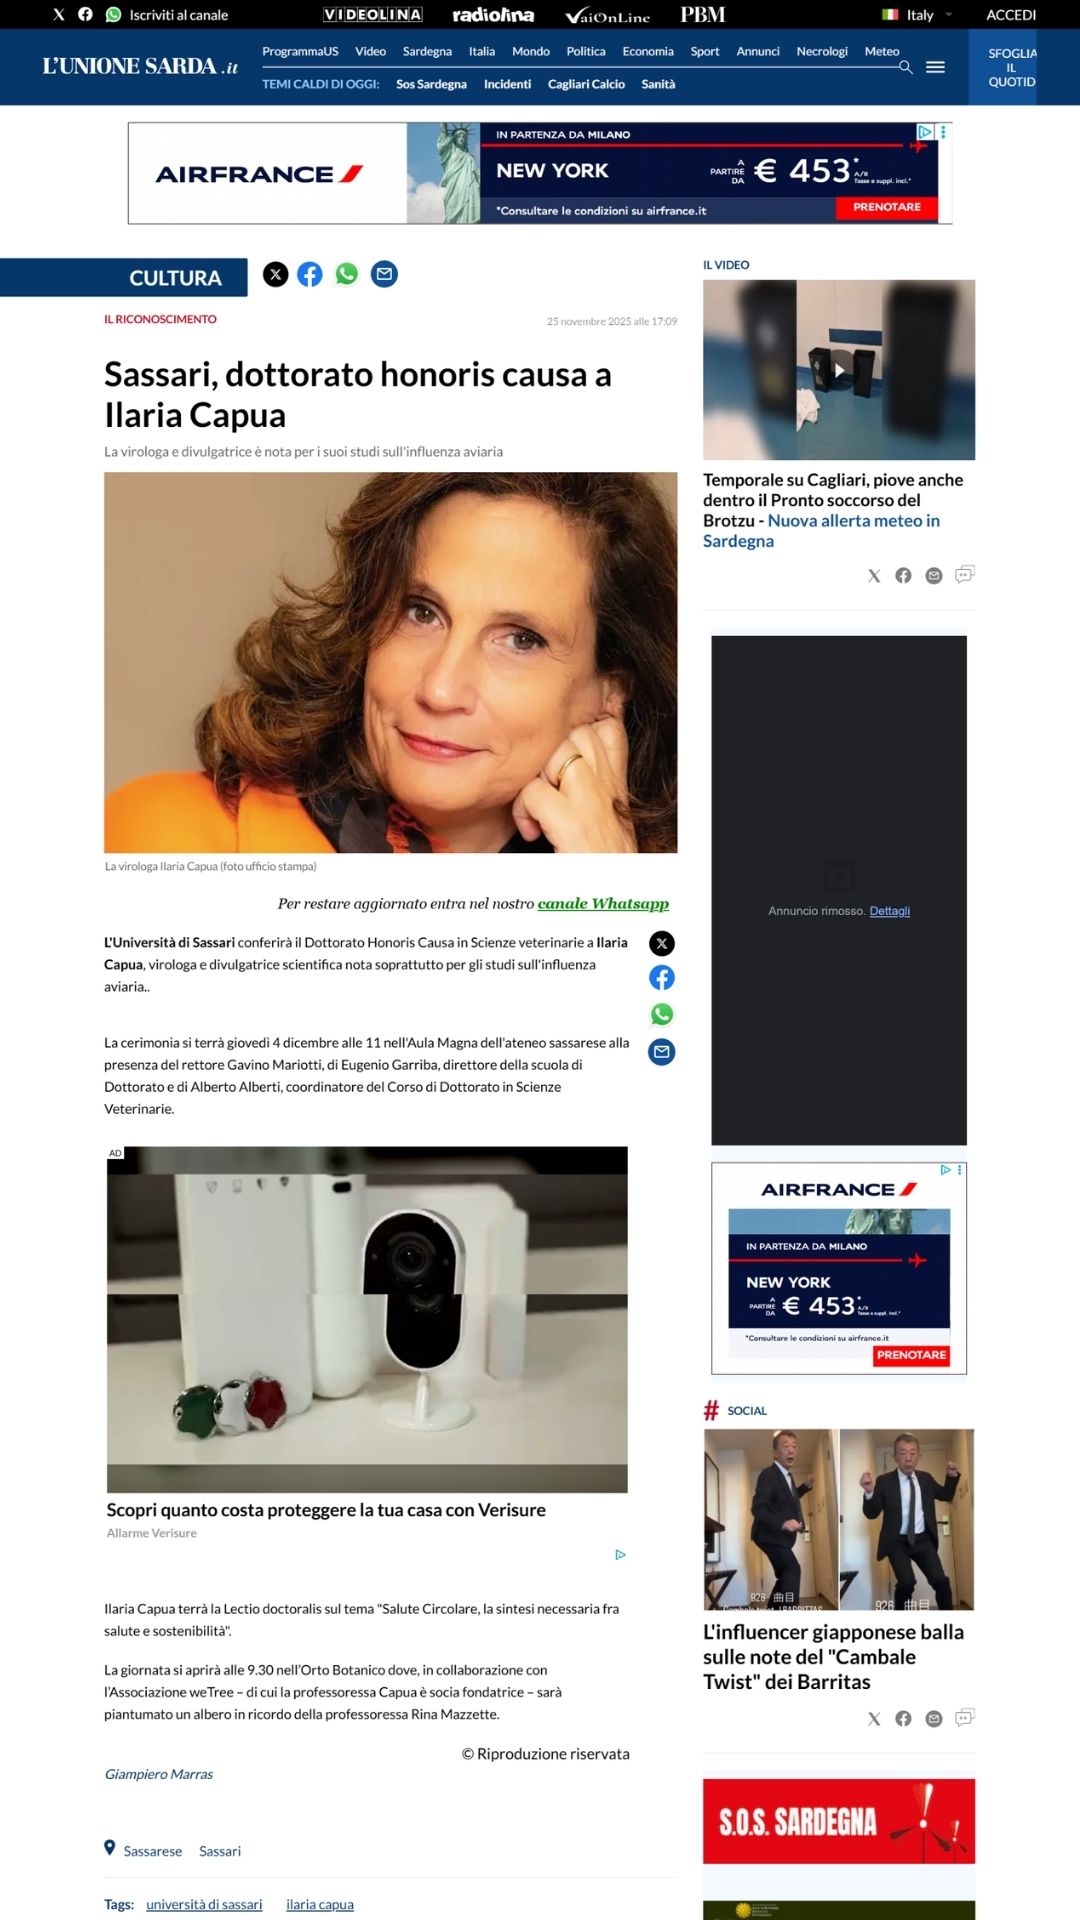Click the Prenotare button on sidebar ad
The width and height of the screenshot is (1080, 1920).
click(x=911, y=1355)
